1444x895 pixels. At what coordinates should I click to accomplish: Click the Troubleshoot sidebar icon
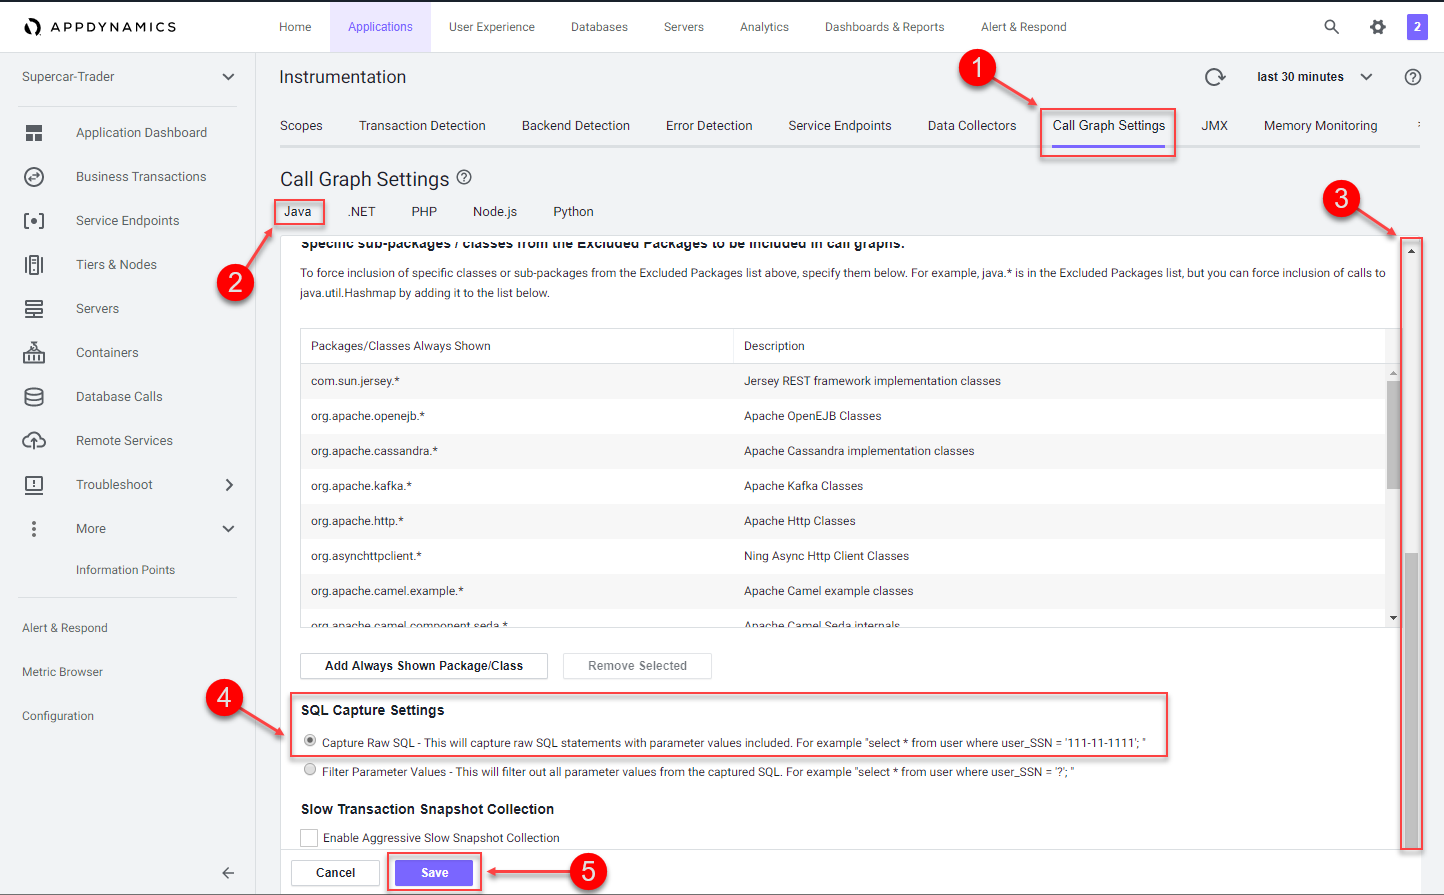tap(34, 485)
